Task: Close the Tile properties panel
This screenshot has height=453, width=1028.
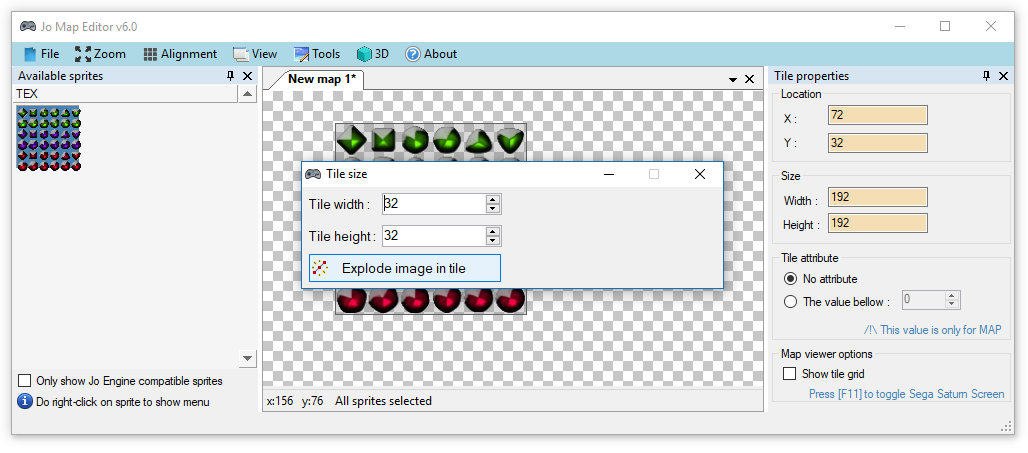Action: pyautogui.click(x=1003, y=76)
